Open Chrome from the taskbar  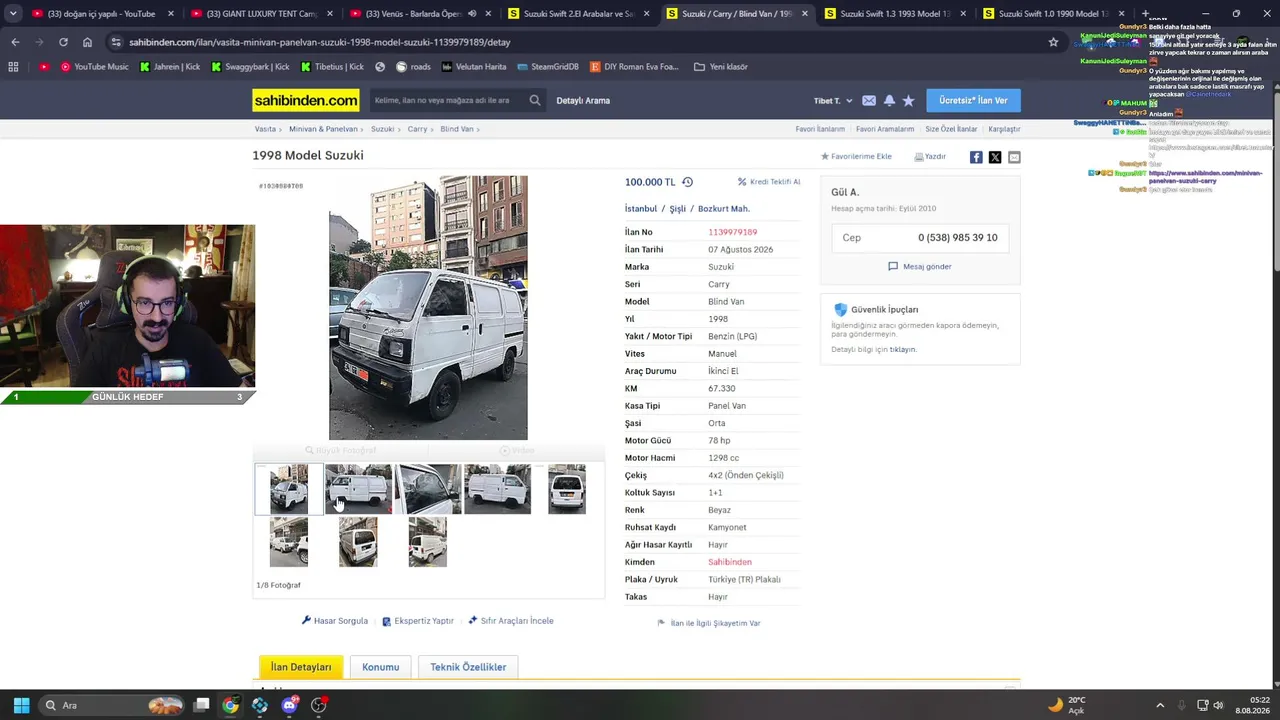230,705
